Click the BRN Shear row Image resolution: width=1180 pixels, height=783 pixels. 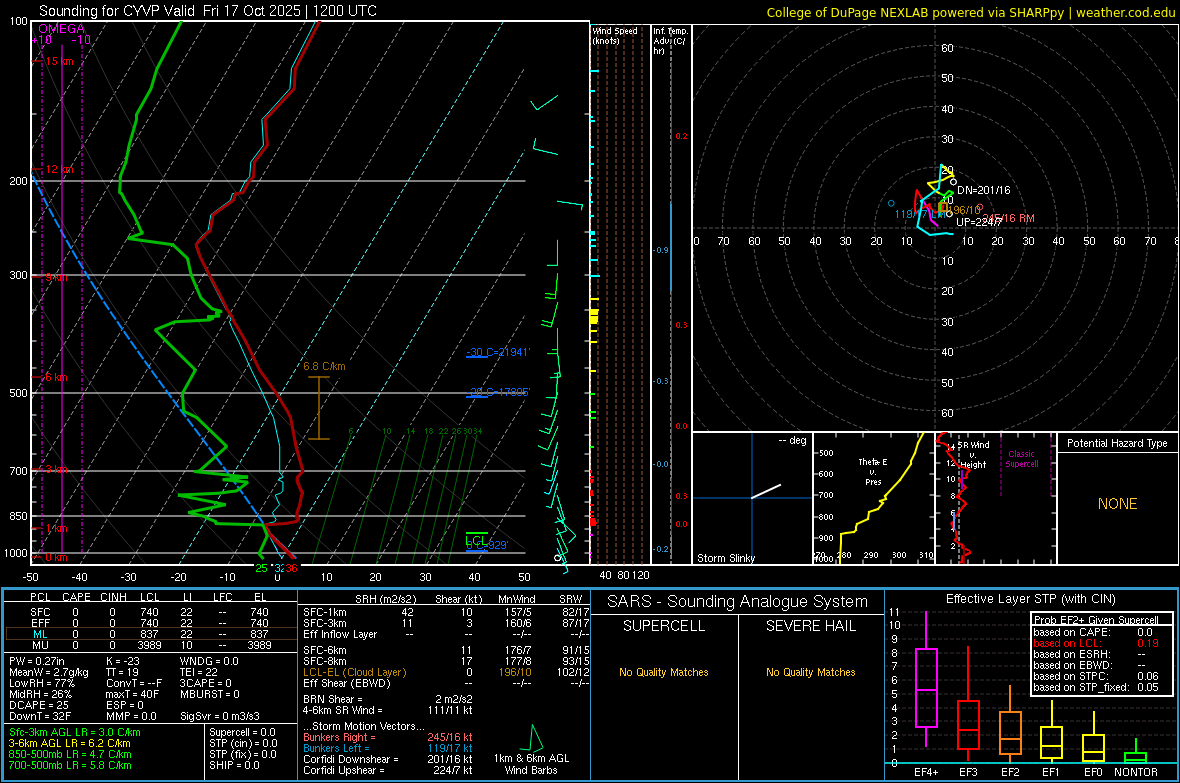(387, 699)
